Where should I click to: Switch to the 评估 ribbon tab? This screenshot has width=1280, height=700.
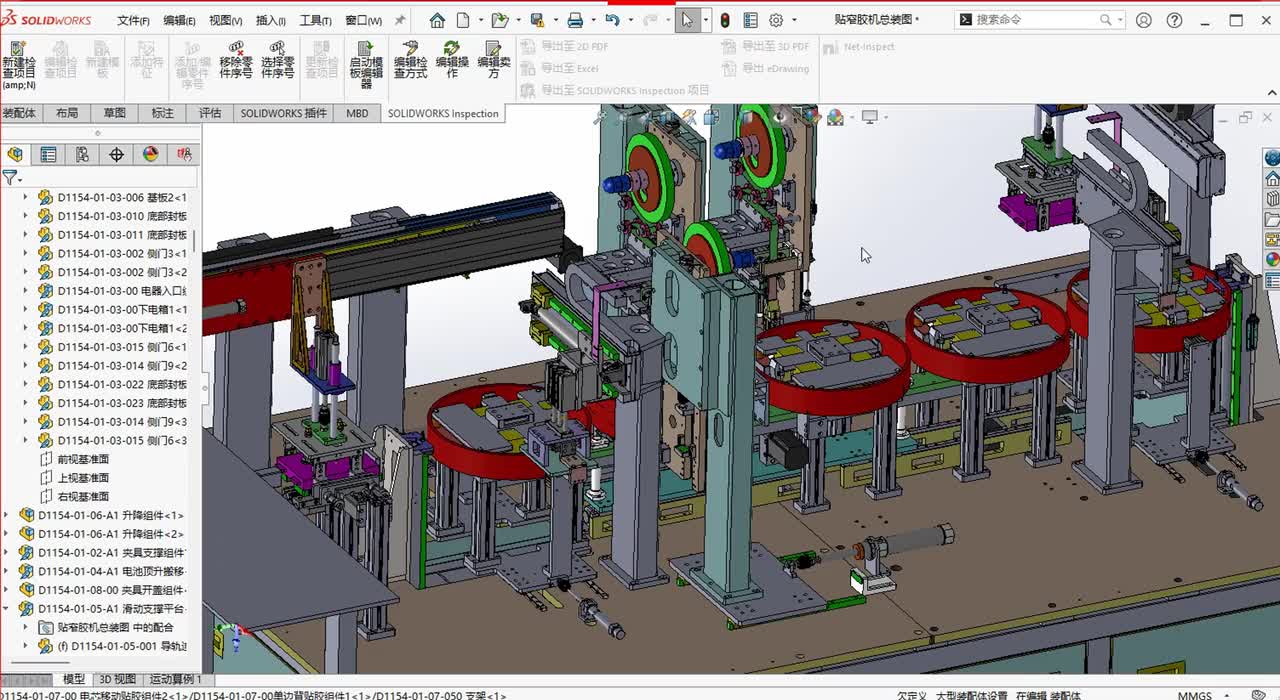click(209, 113)
